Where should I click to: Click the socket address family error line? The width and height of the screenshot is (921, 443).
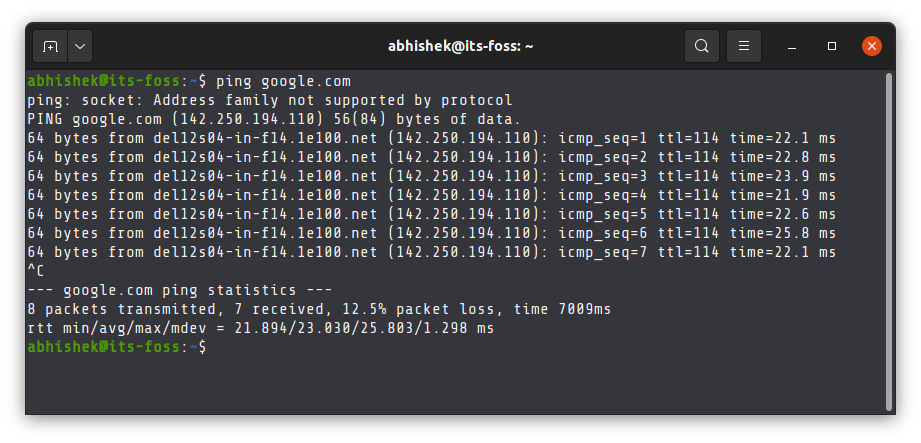[x=270, y=100]
